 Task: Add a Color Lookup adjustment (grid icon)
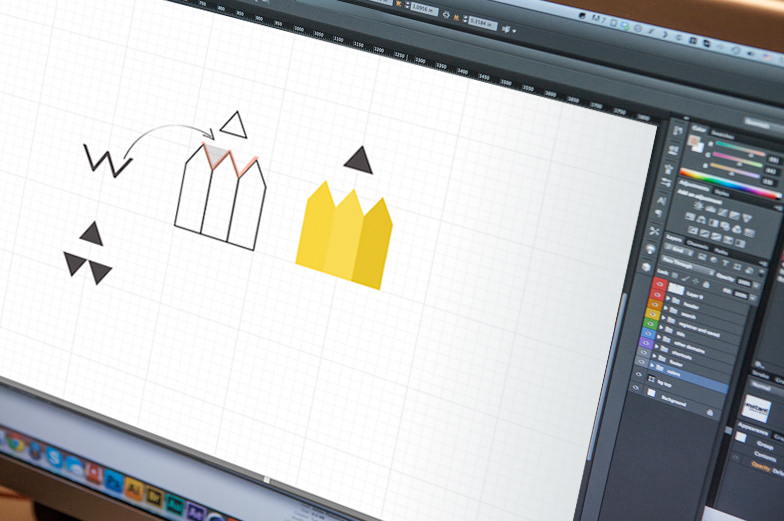click(x=749, y=232)
